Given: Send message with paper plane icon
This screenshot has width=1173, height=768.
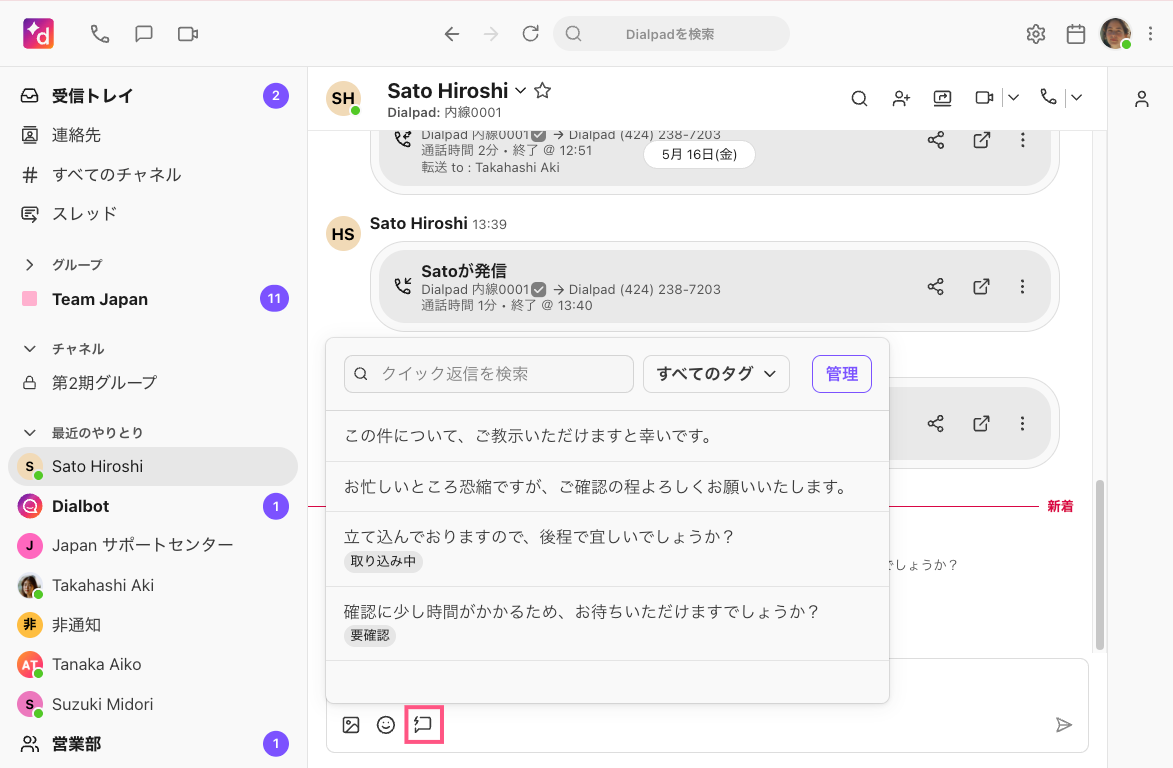Looking at the screenshot, I should click(x=1064, y=725).
